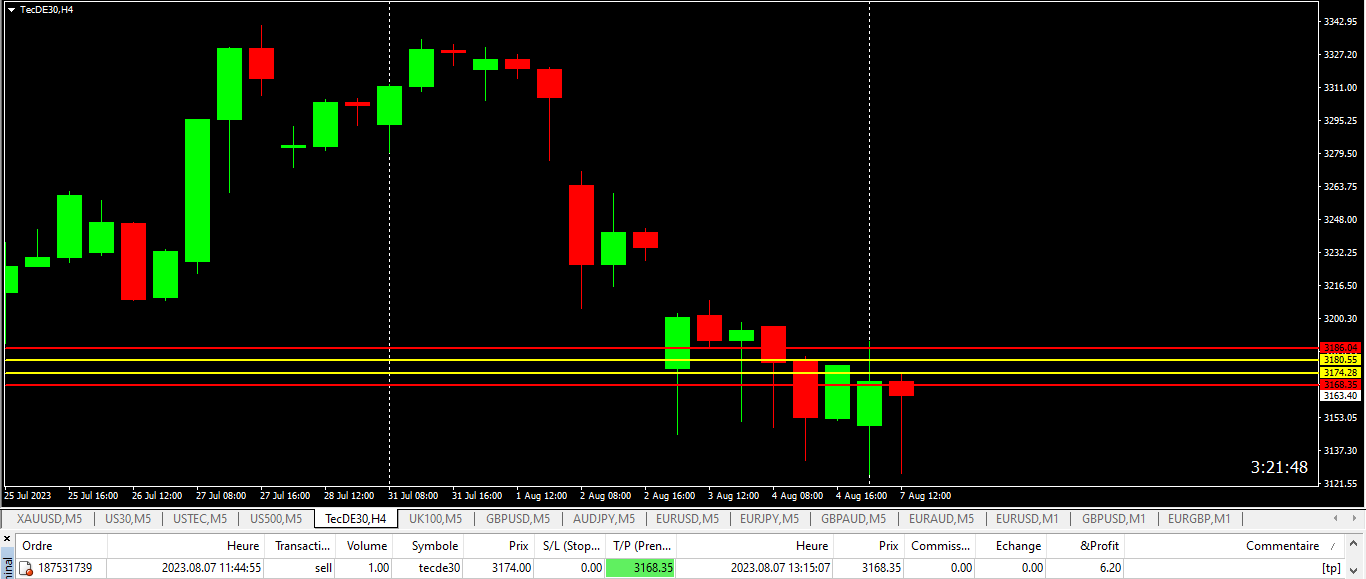Select the red 3186.04 price level label
1366x579 pixels.
tap(1340, 347)
